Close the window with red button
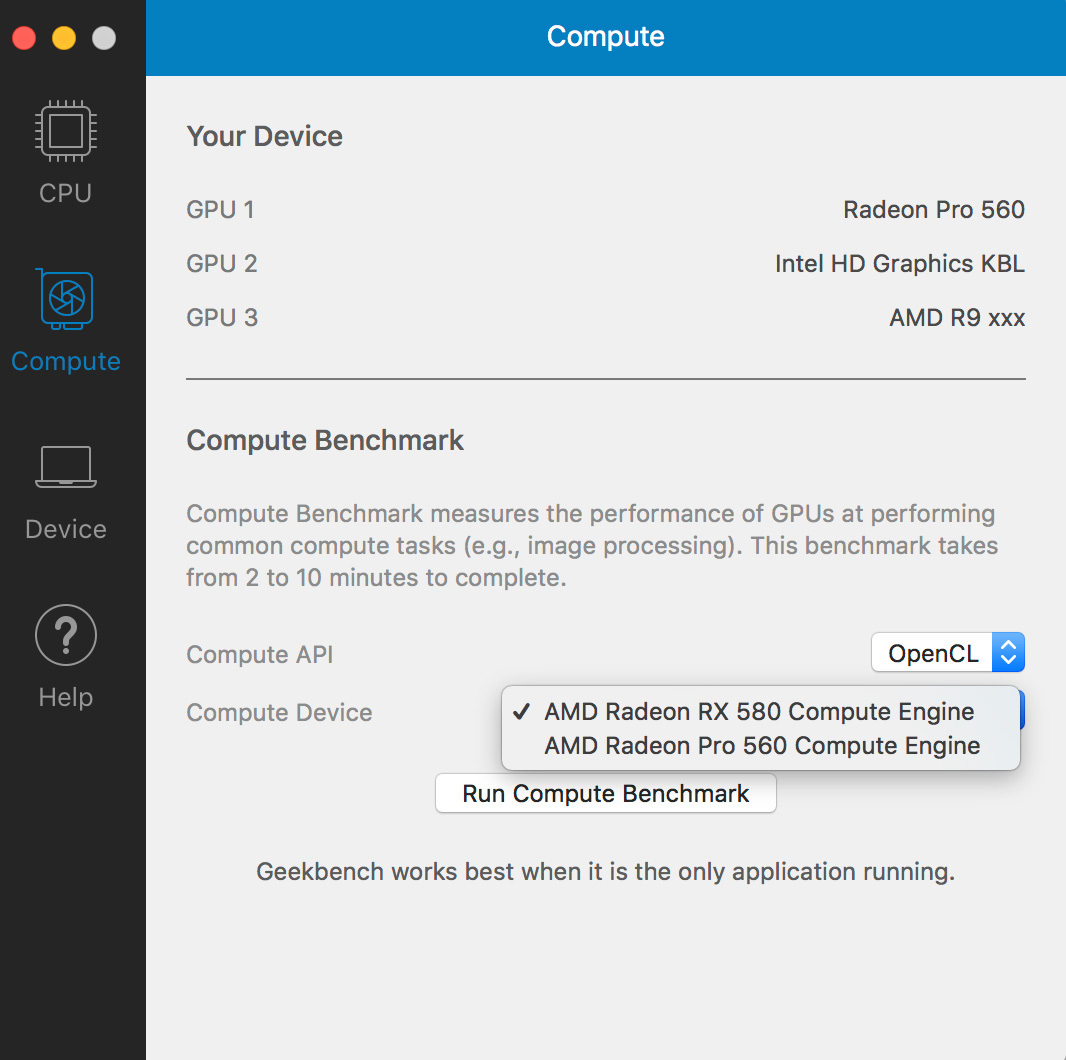Screen dimensions: 1066x1060 pos(24,37)
